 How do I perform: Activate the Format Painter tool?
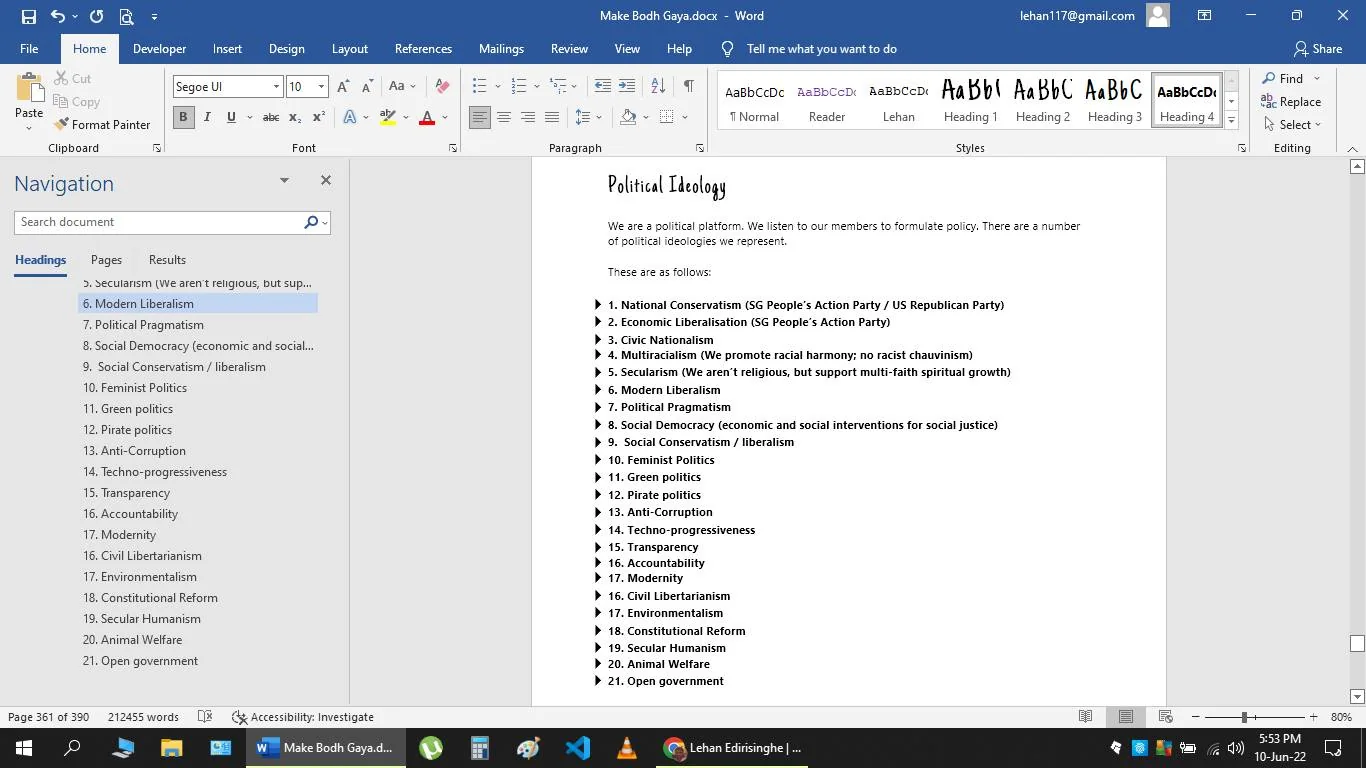tap(102, 125)
